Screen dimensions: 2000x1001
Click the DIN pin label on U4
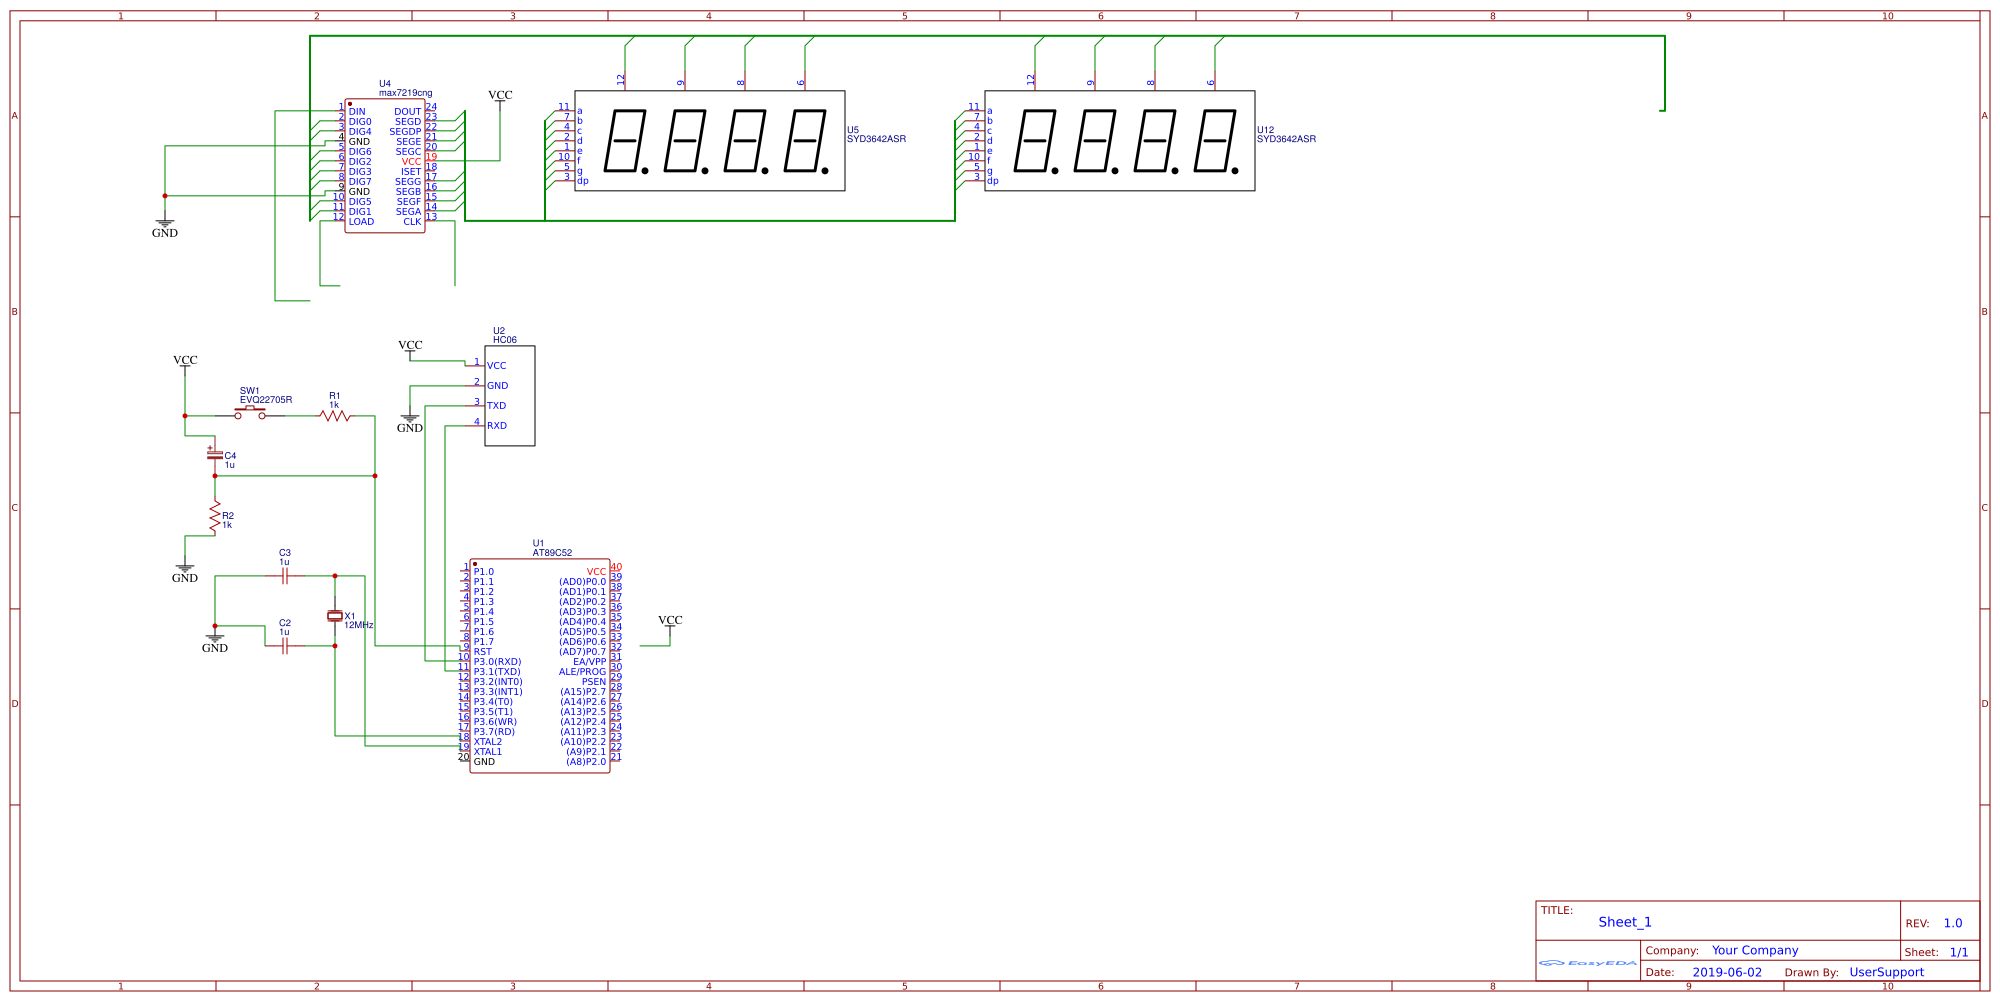click(x=357, y=112)
